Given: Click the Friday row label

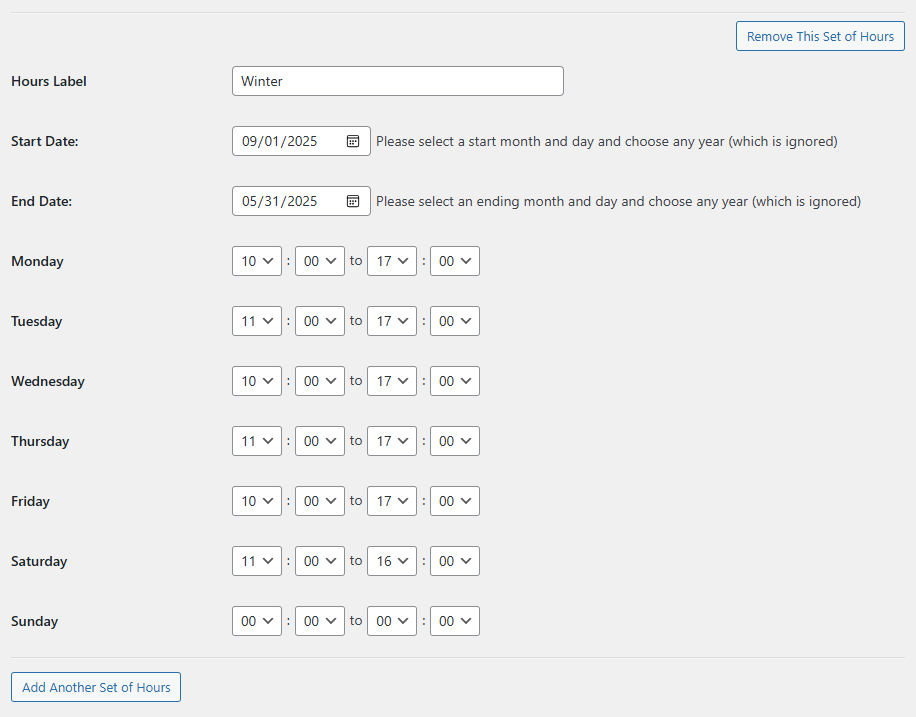Looking at the screenshot, I should coord(30,501).
